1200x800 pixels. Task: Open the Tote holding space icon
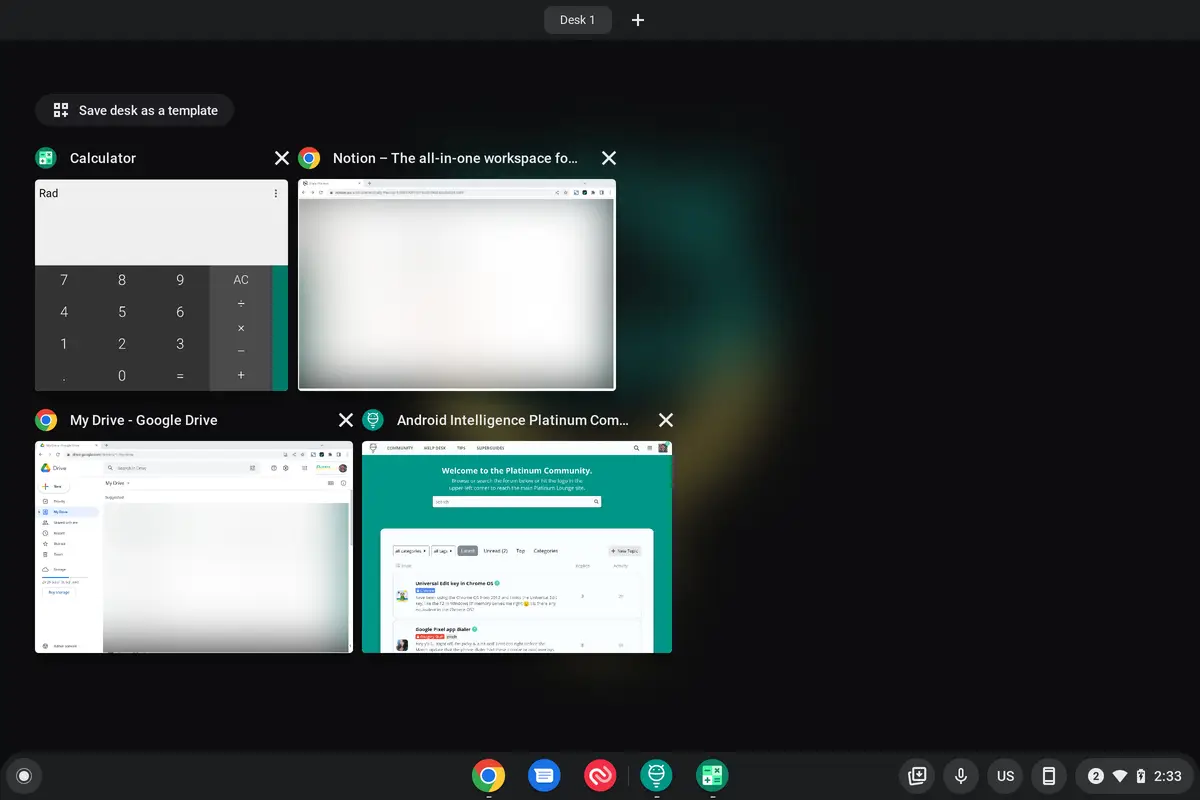916,776
